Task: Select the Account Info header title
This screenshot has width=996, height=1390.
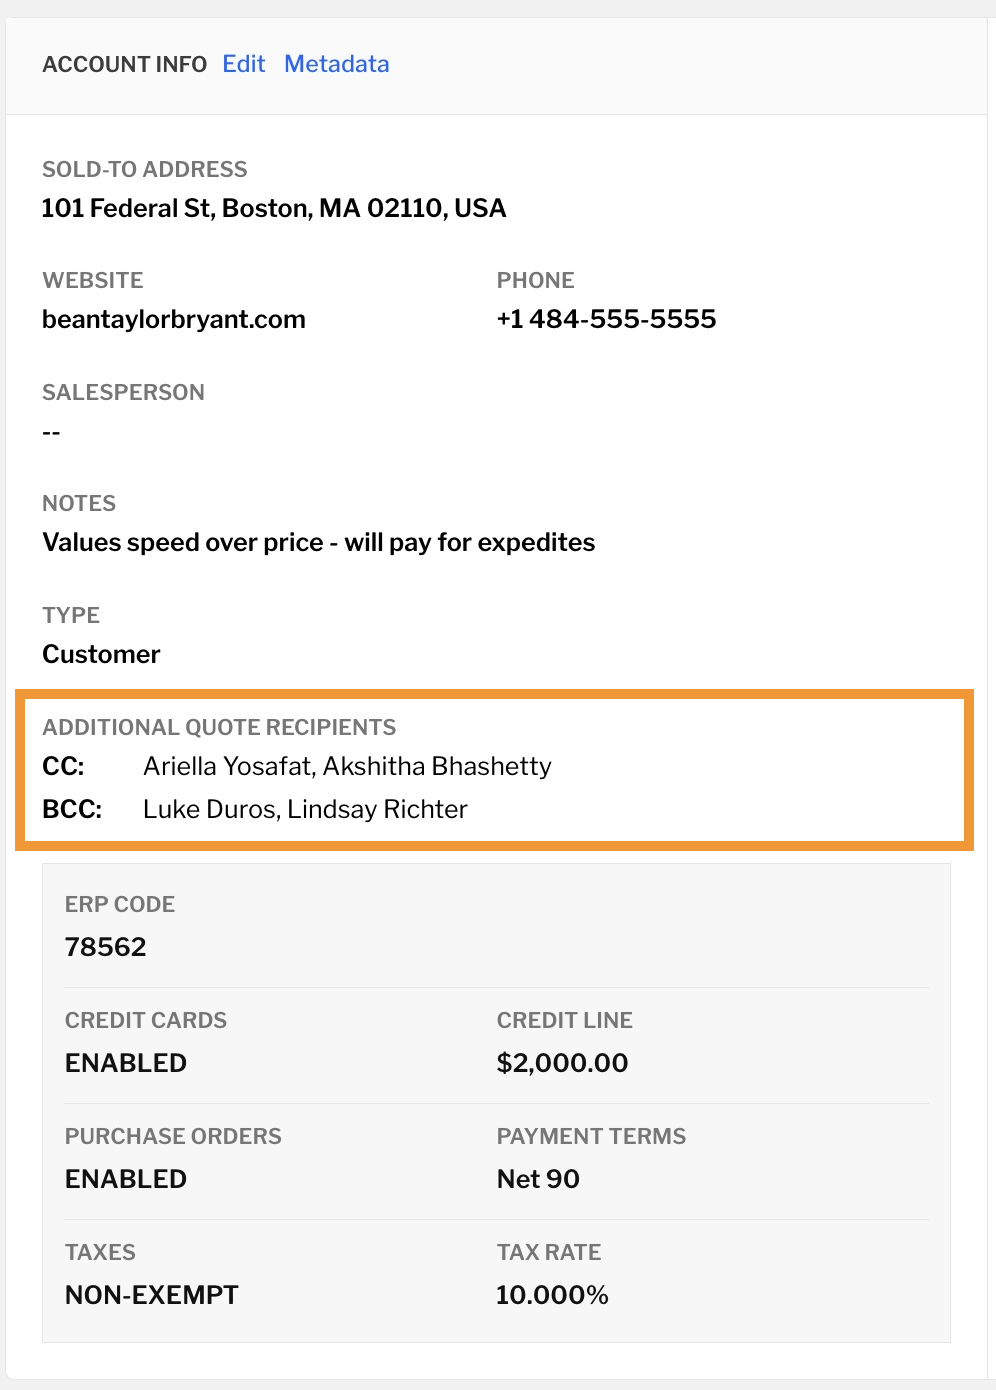Action: point(125,64)
